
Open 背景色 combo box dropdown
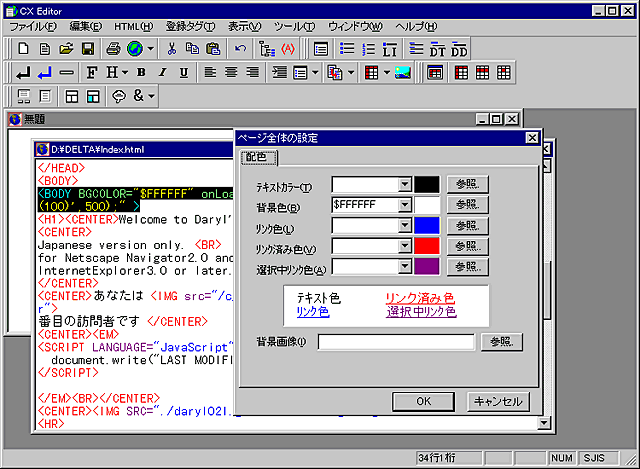[404, 204]
